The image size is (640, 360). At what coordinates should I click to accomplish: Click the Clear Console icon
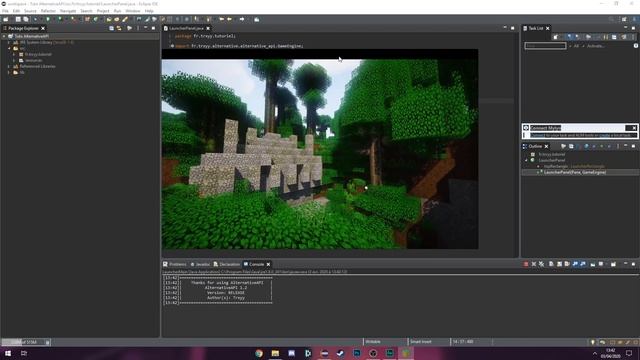tap(551, 264)
